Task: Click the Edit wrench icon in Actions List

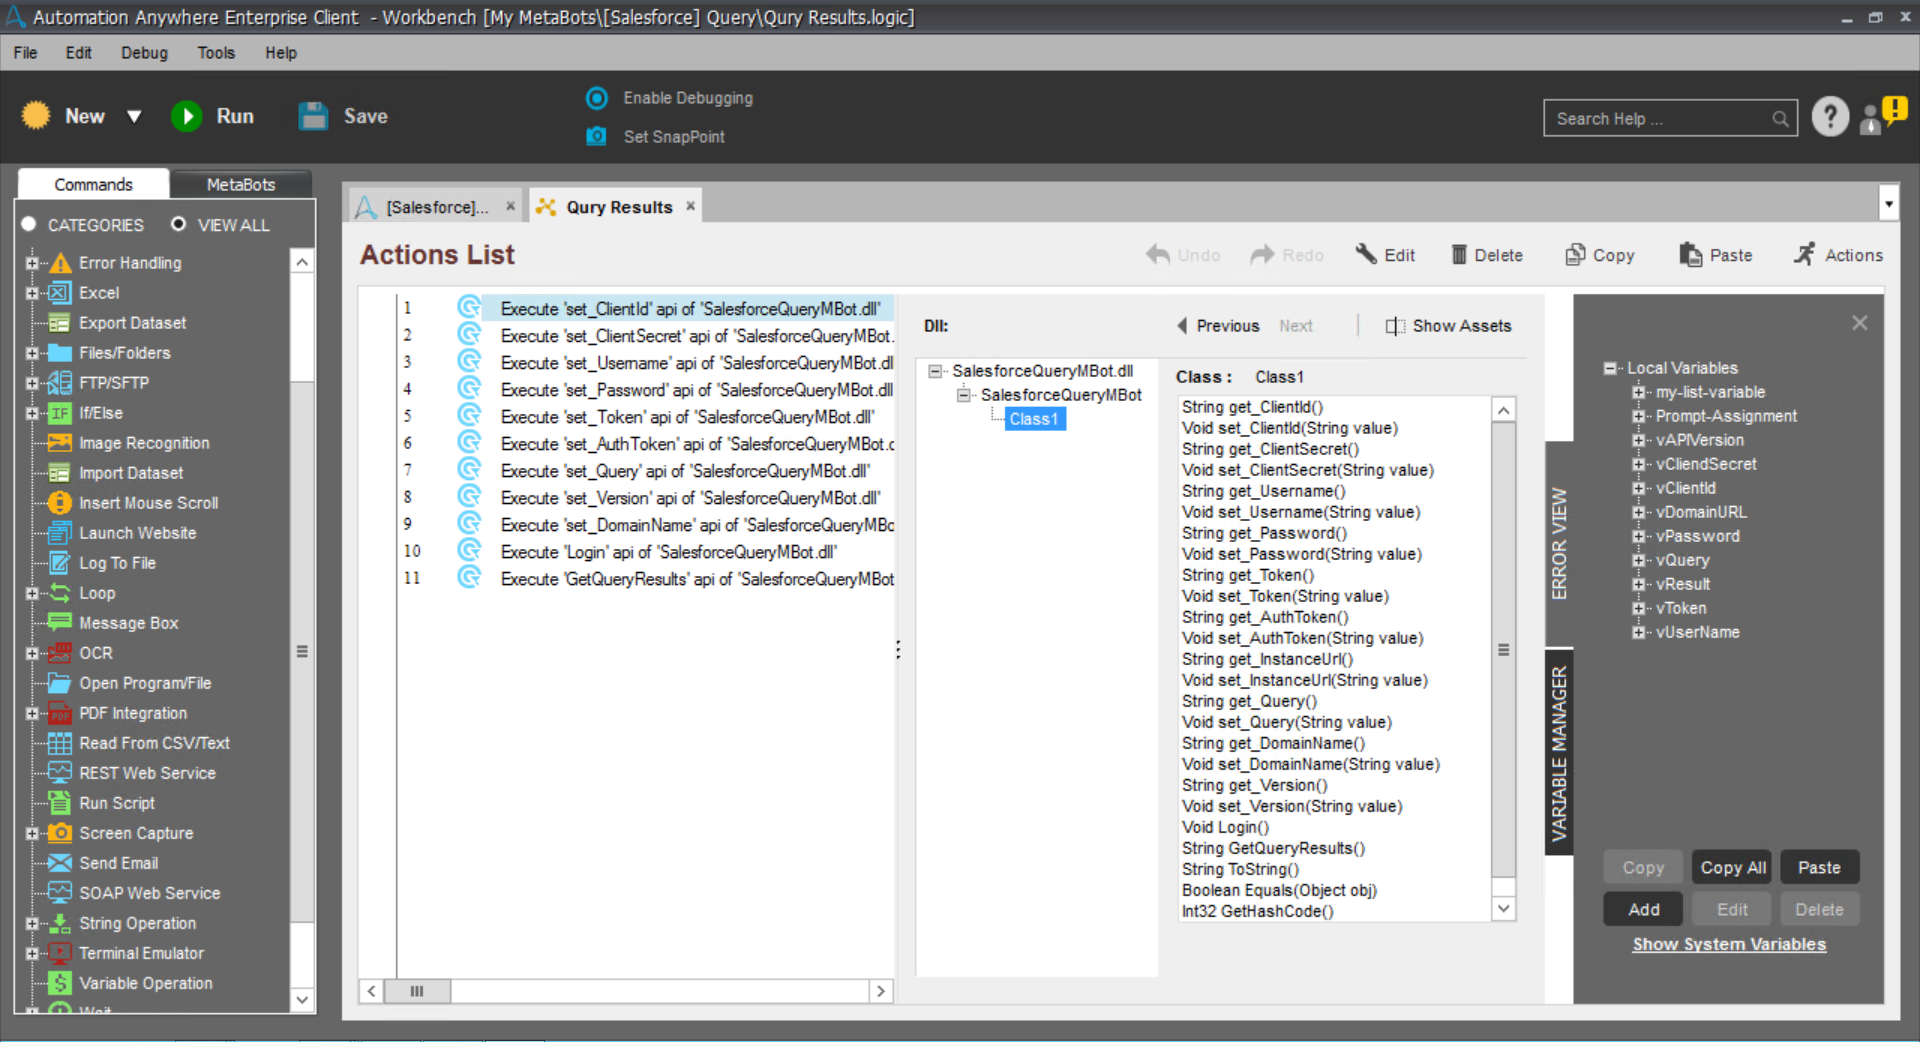Action: pyautogui.click(x=1366, y=254)
